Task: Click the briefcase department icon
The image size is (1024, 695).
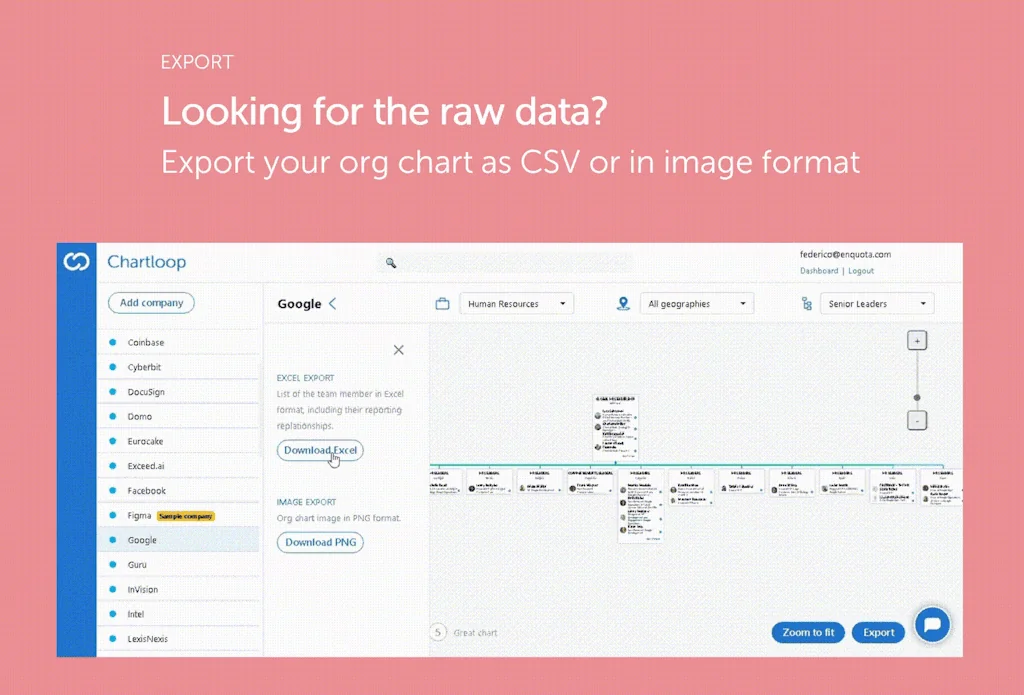Action: [x=443, y=304]
